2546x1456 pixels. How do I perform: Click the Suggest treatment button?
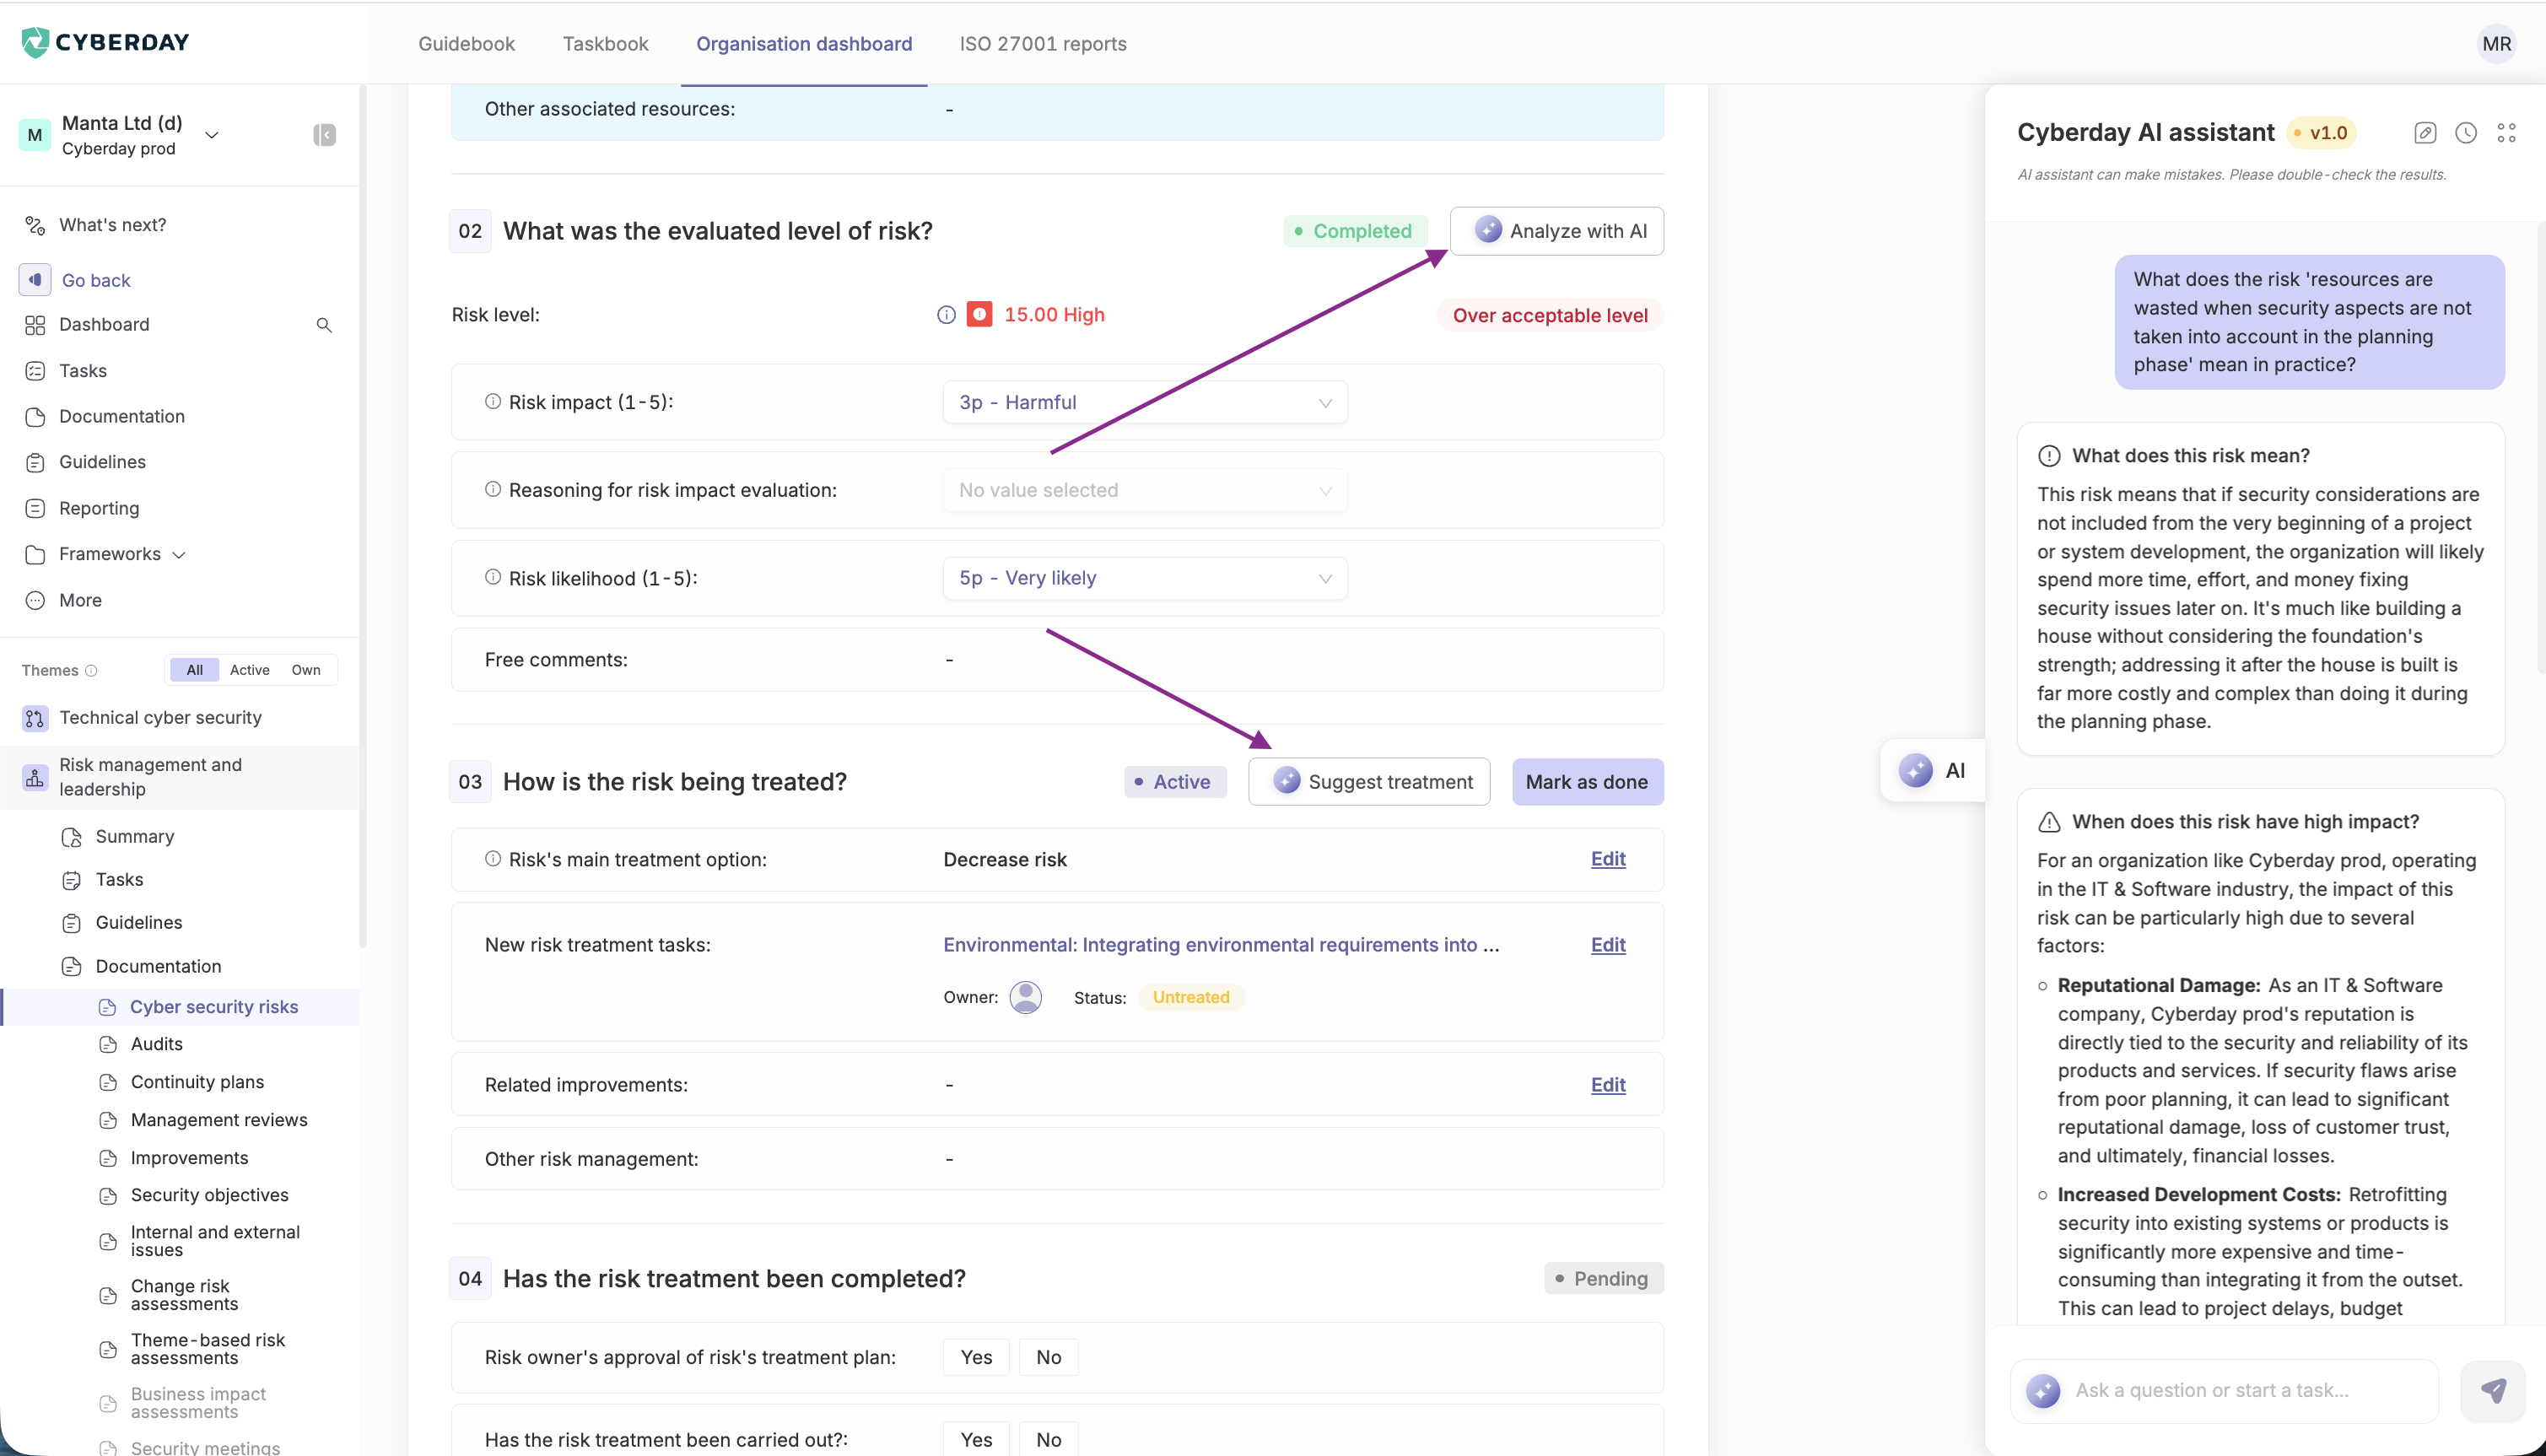pos(1369,782)
